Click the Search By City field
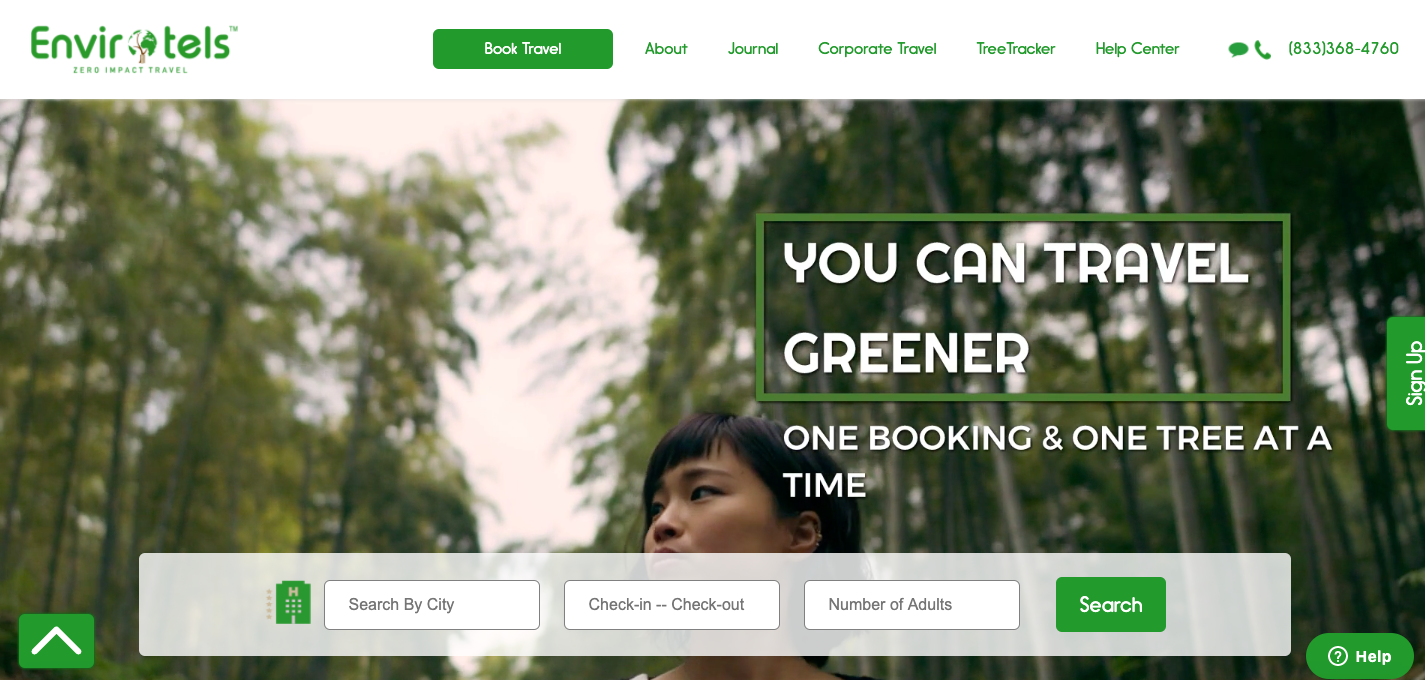 click(432, 605)
